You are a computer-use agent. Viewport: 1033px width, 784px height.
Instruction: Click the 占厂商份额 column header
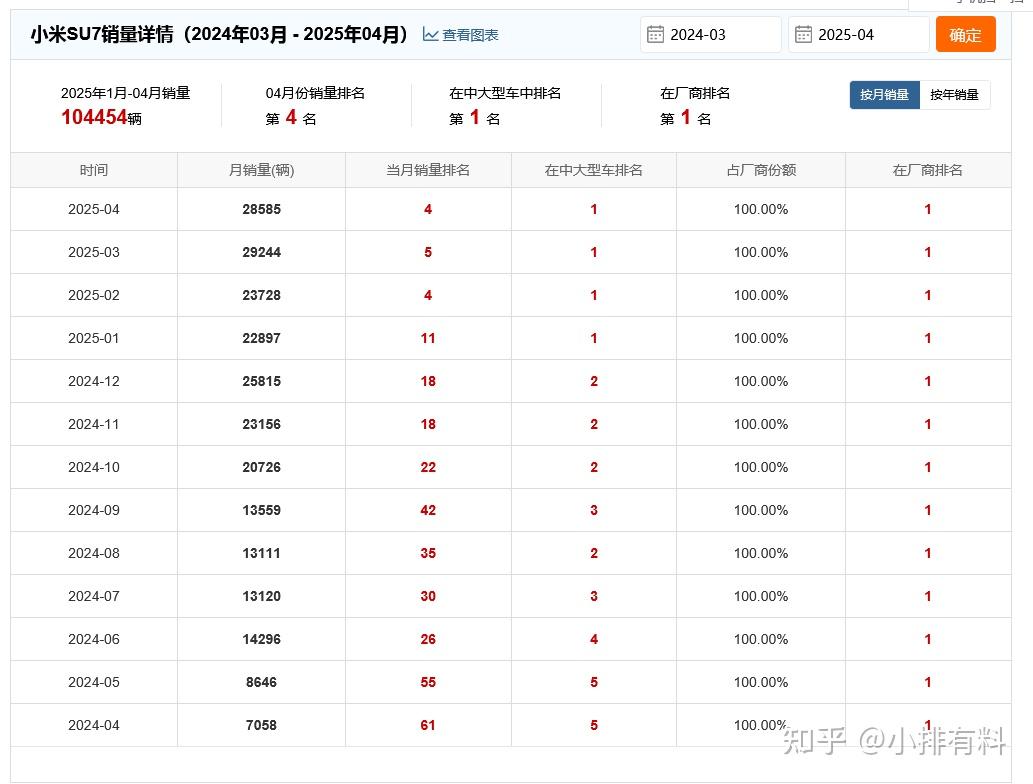(761, 170)
